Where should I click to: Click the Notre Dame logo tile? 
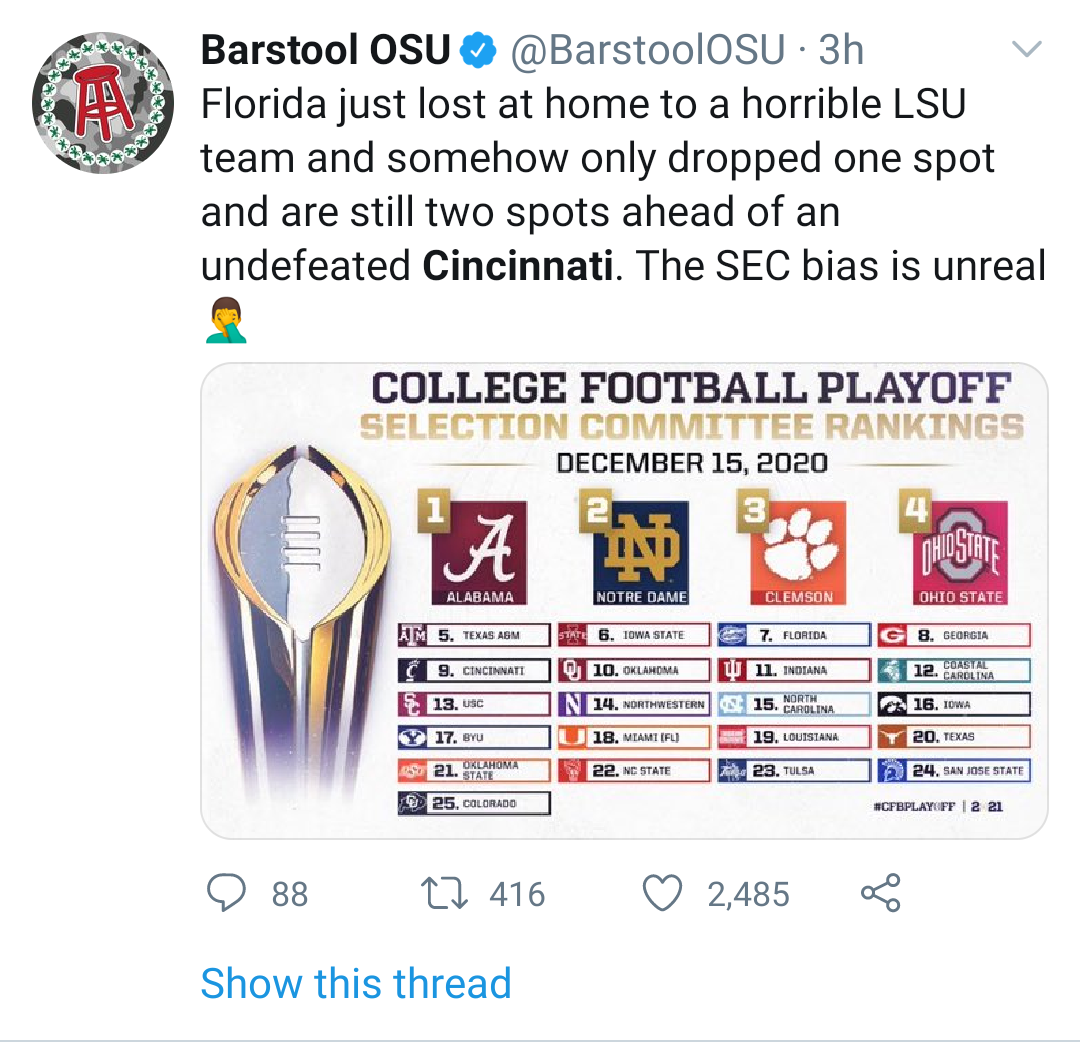click(x=641, y=552)
